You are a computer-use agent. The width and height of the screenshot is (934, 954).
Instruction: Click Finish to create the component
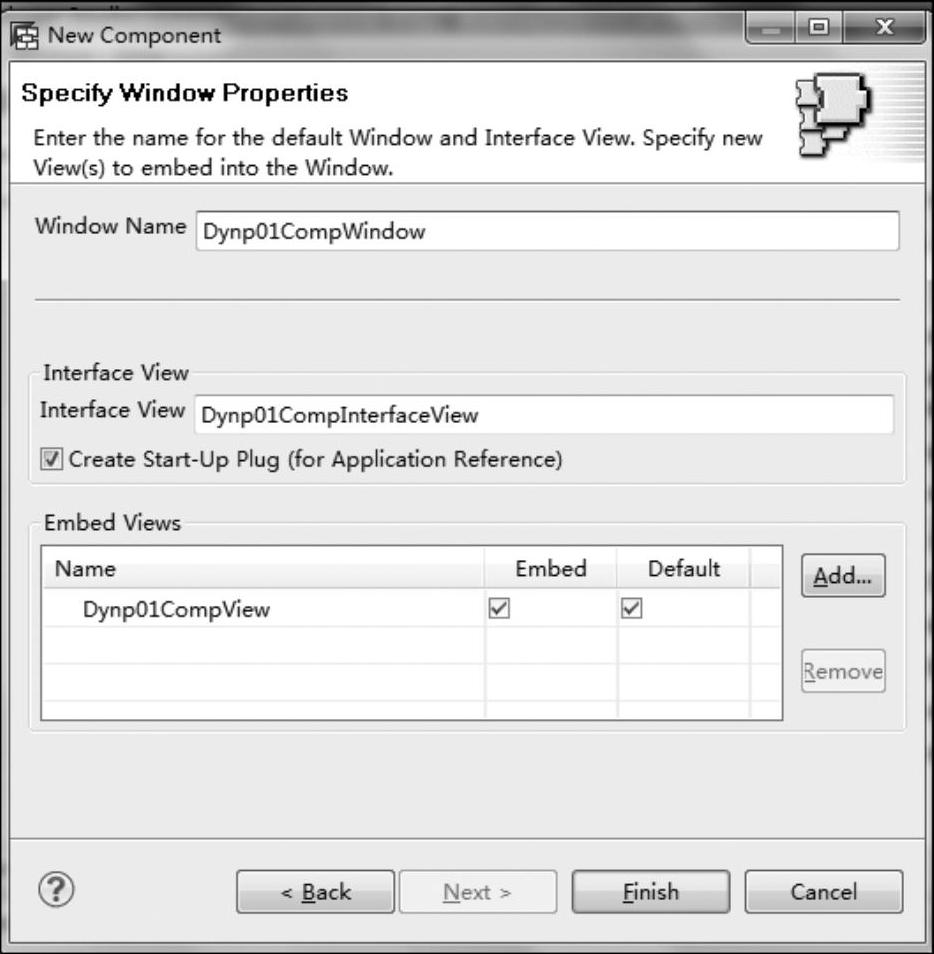click(650, 892)
